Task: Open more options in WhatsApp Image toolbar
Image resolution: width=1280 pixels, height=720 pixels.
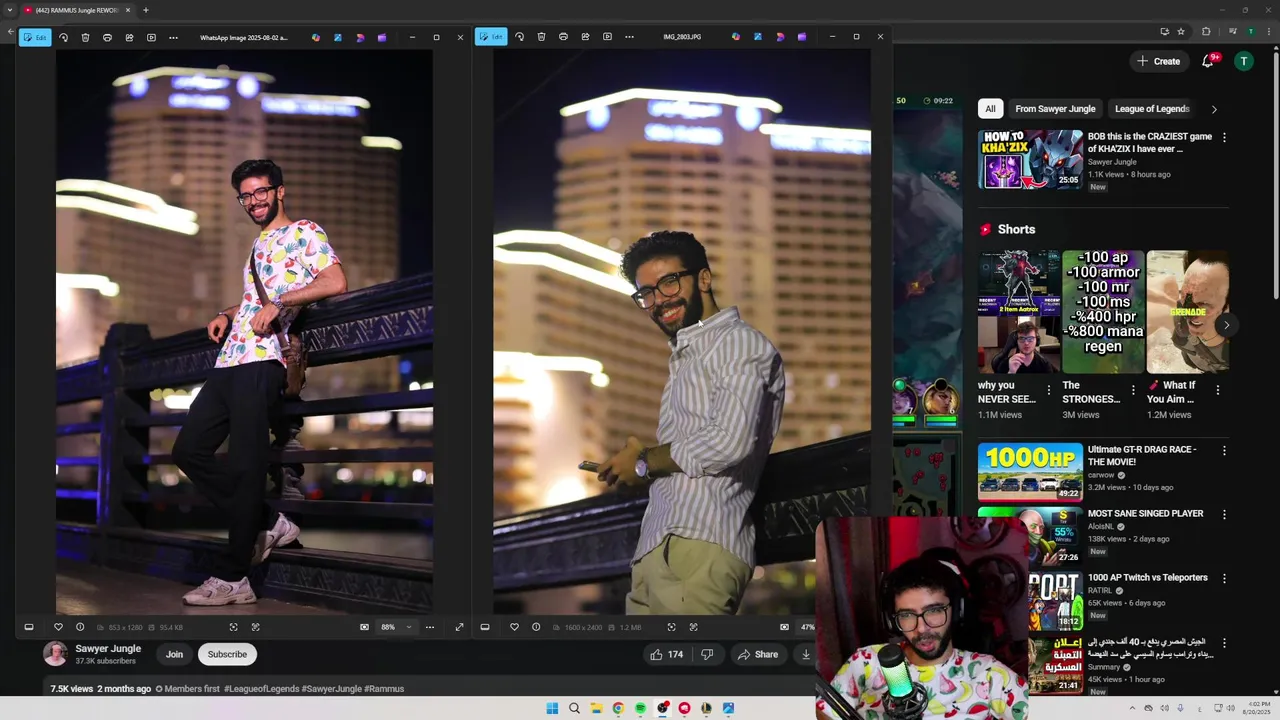Action: [x=173, y=37]
